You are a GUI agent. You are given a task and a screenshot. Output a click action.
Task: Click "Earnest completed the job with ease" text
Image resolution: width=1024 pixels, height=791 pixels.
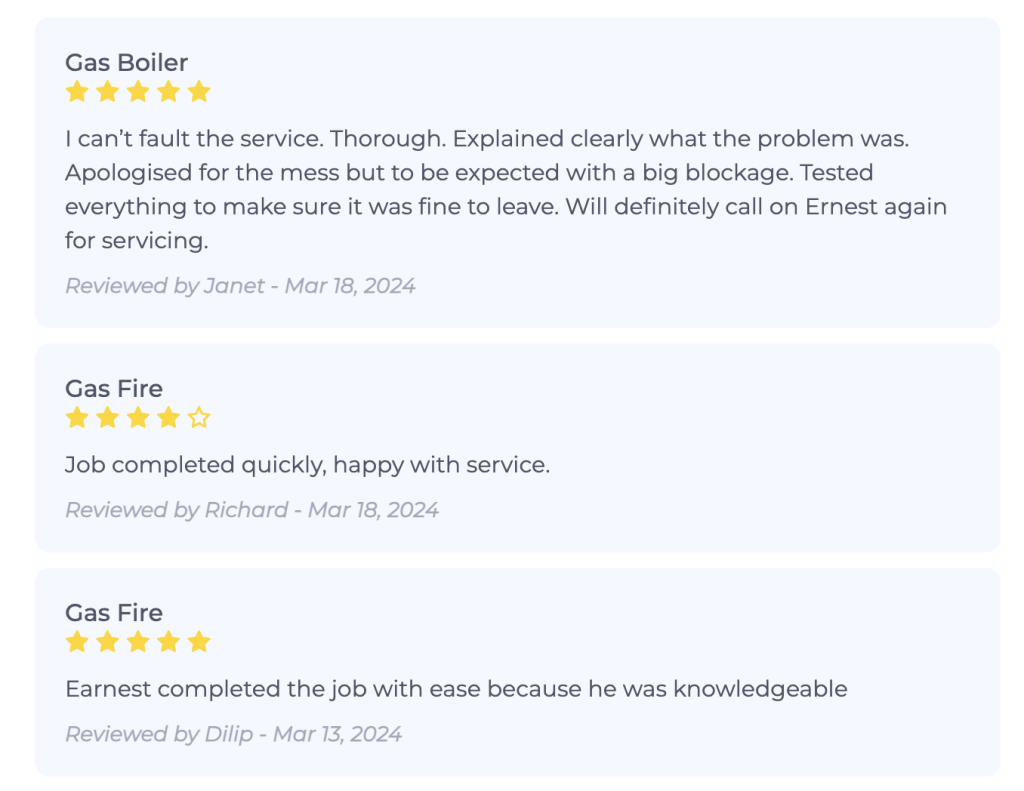[x=456, y=689]
